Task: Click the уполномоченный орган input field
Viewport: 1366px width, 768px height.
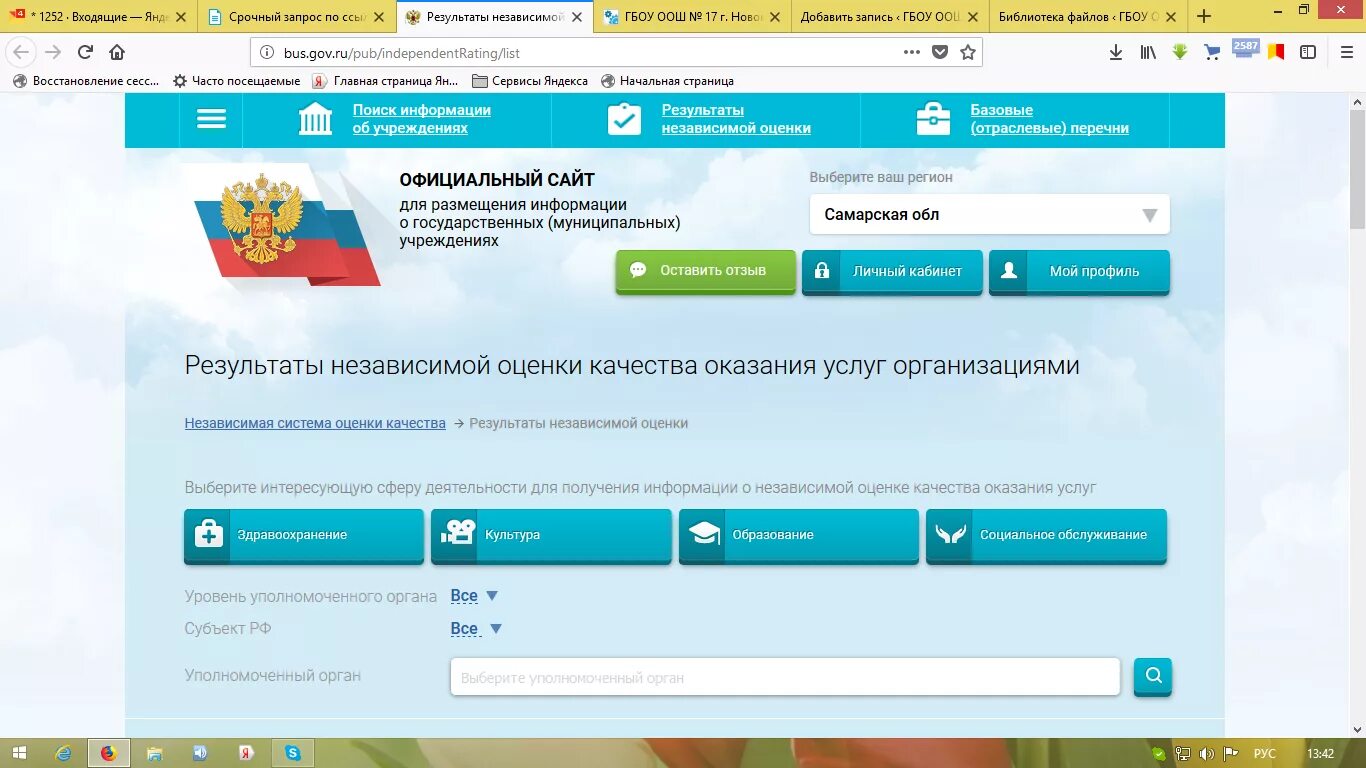Action: 785,677
